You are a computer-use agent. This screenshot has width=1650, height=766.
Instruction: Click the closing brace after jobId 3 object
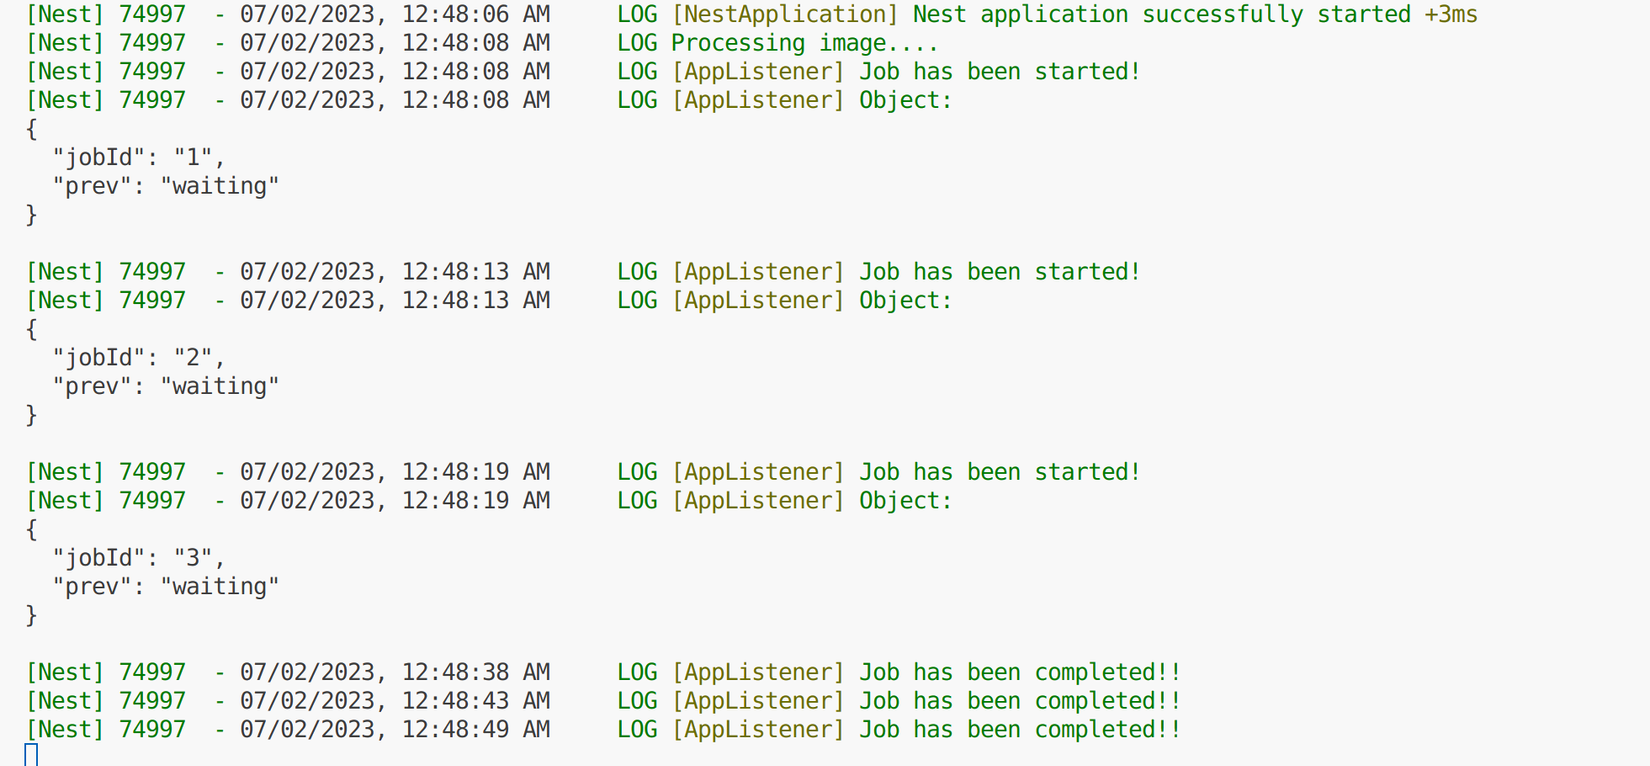[32, 615]
